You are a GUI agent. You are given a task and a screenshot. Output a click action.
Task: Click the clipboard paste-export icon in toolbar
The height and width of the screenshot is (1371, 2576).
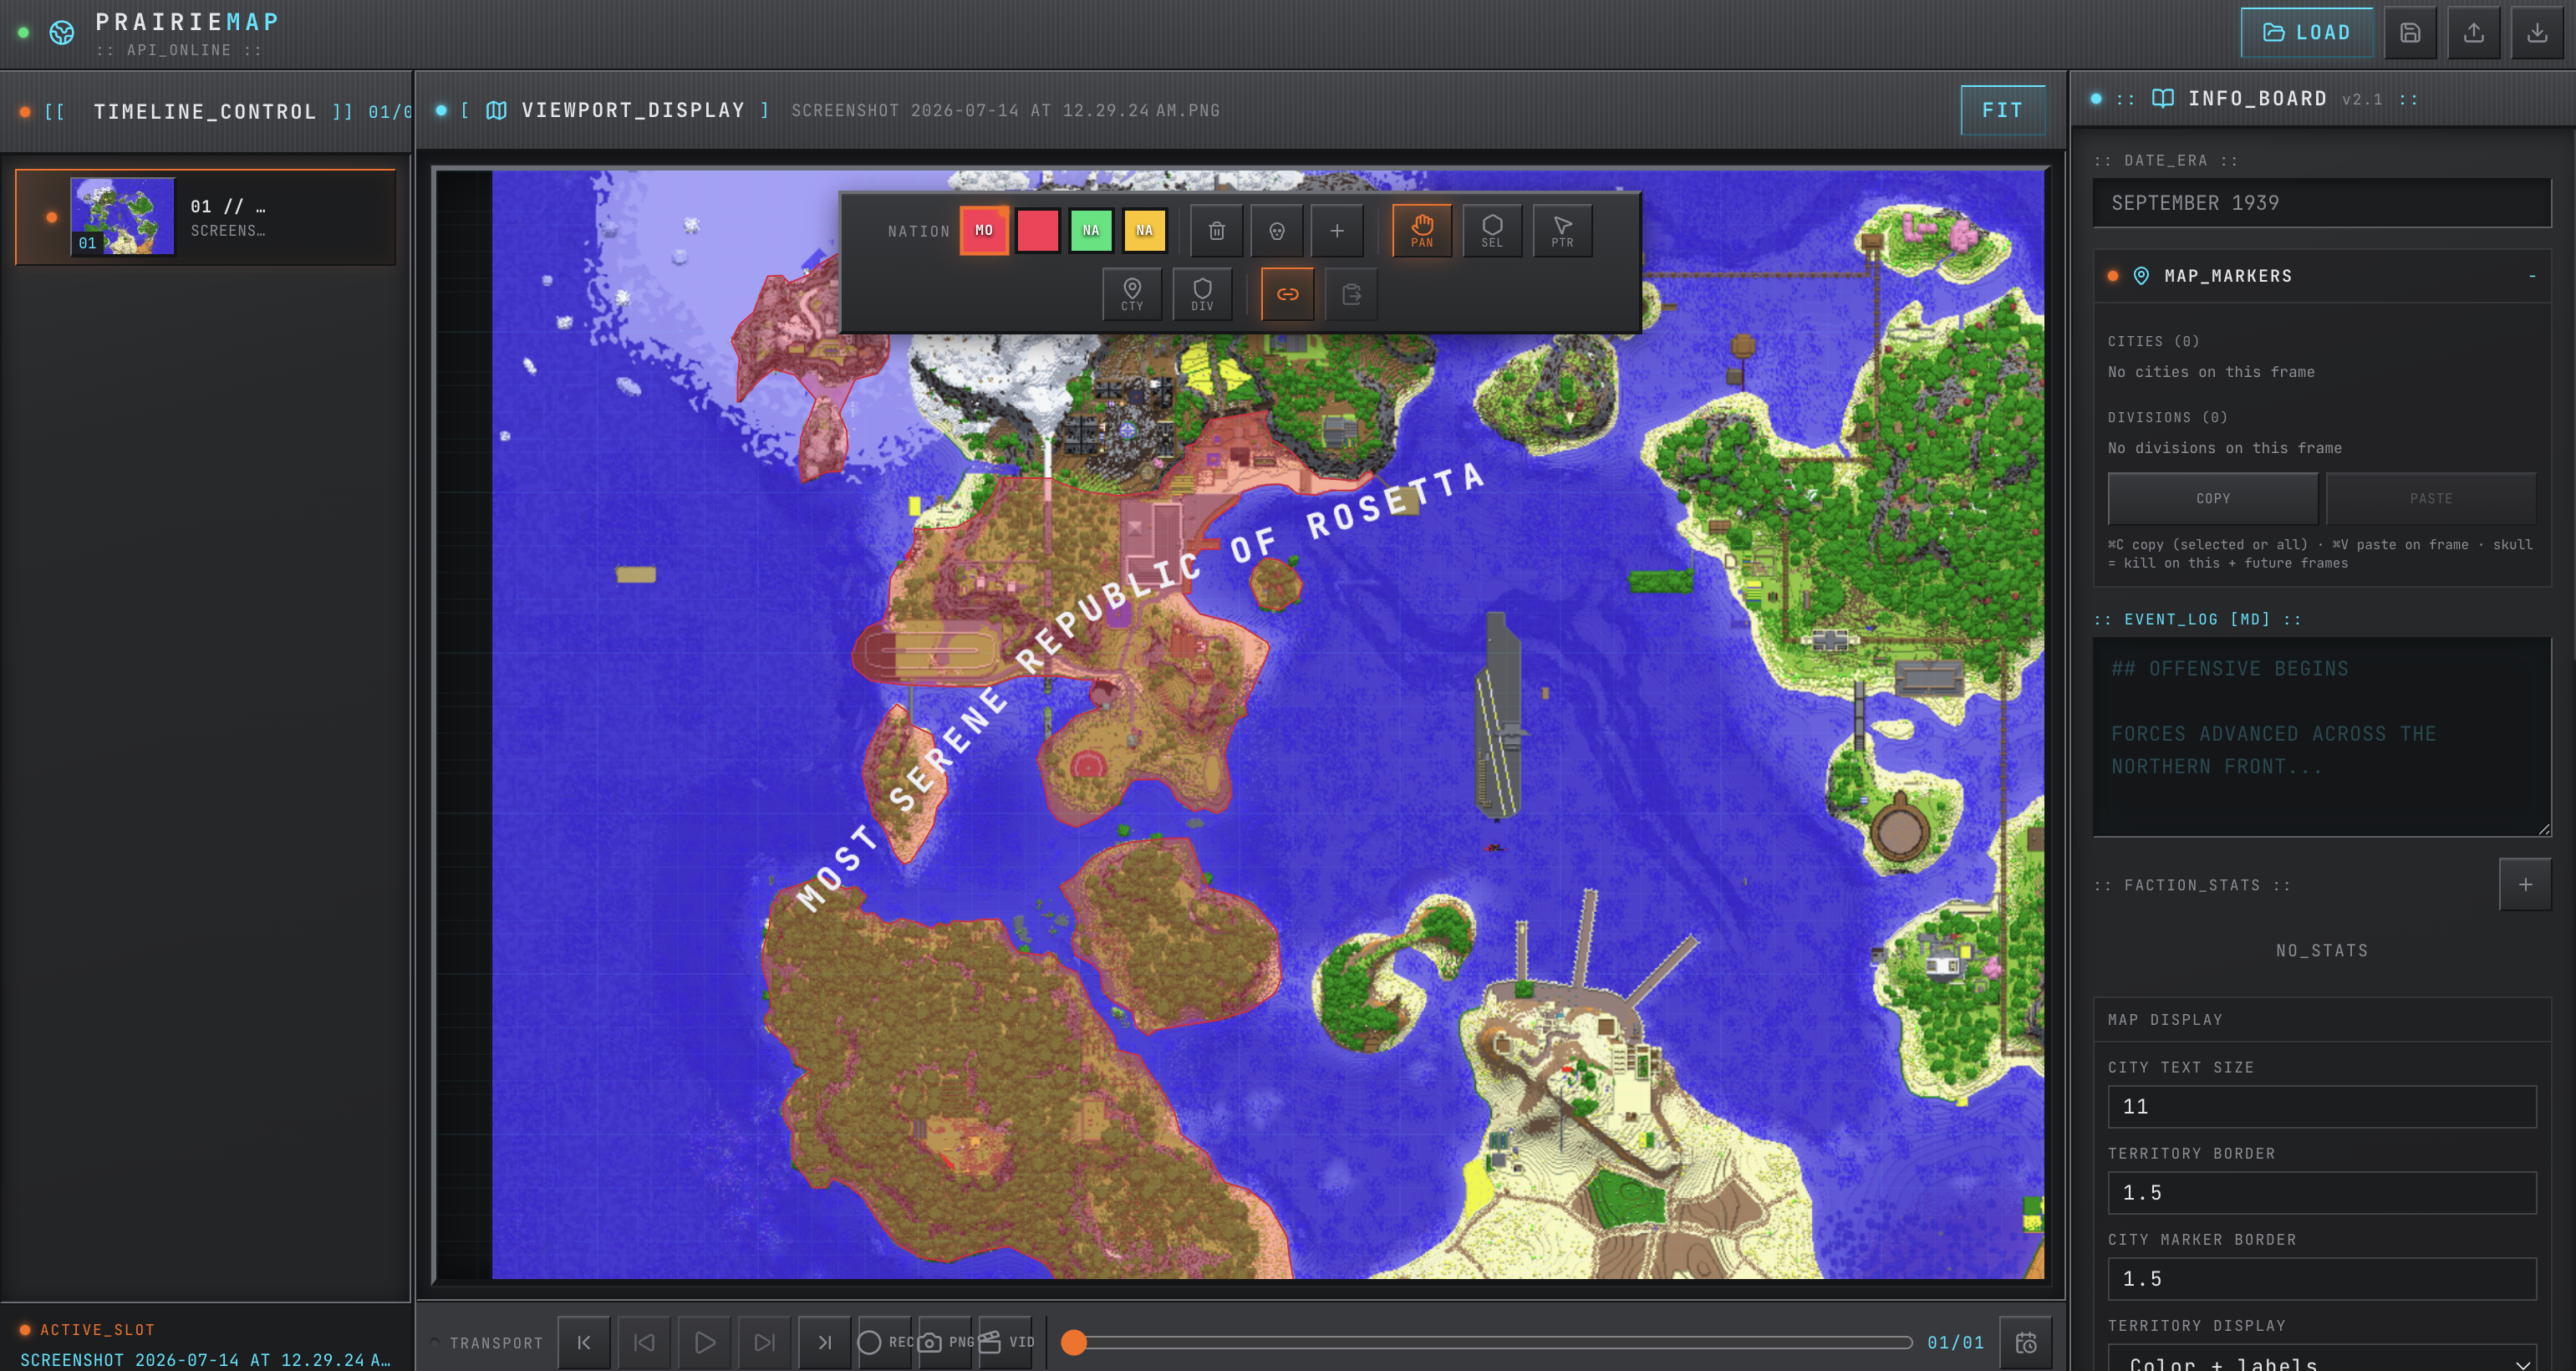coord(1351,294)
